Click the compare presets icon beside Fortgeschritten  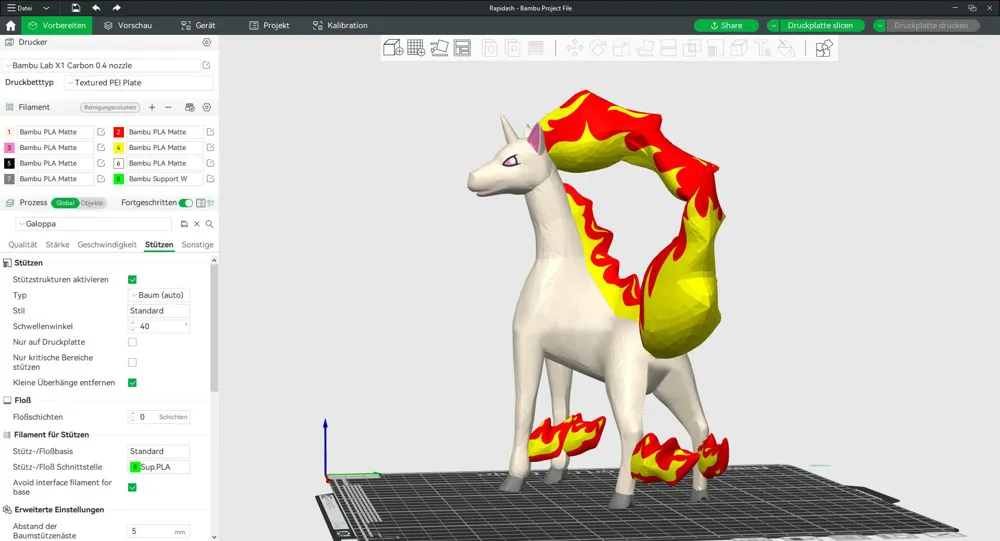point(201,203)
